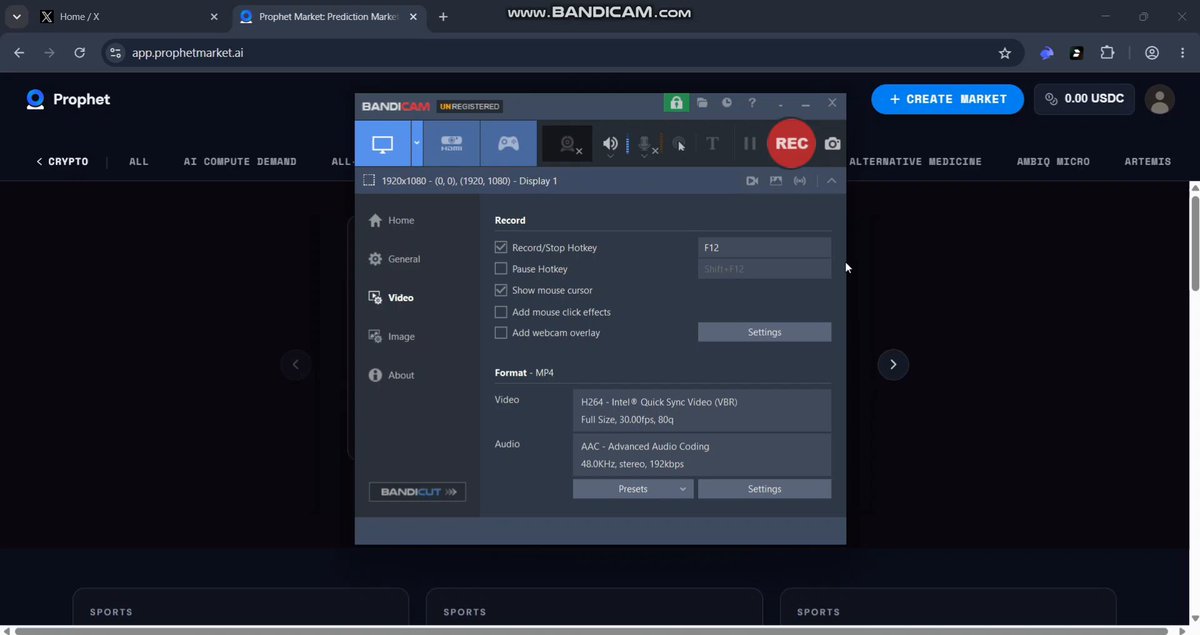Click CREATE MARKET button on Prophet page

(947, 99)
